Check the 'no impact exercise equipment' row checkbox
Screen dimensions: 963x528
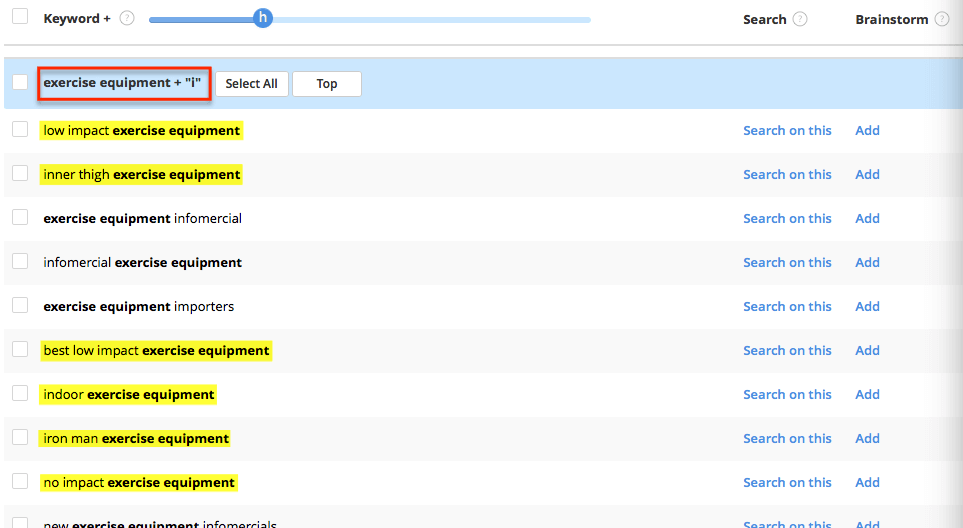coord(20,481)
